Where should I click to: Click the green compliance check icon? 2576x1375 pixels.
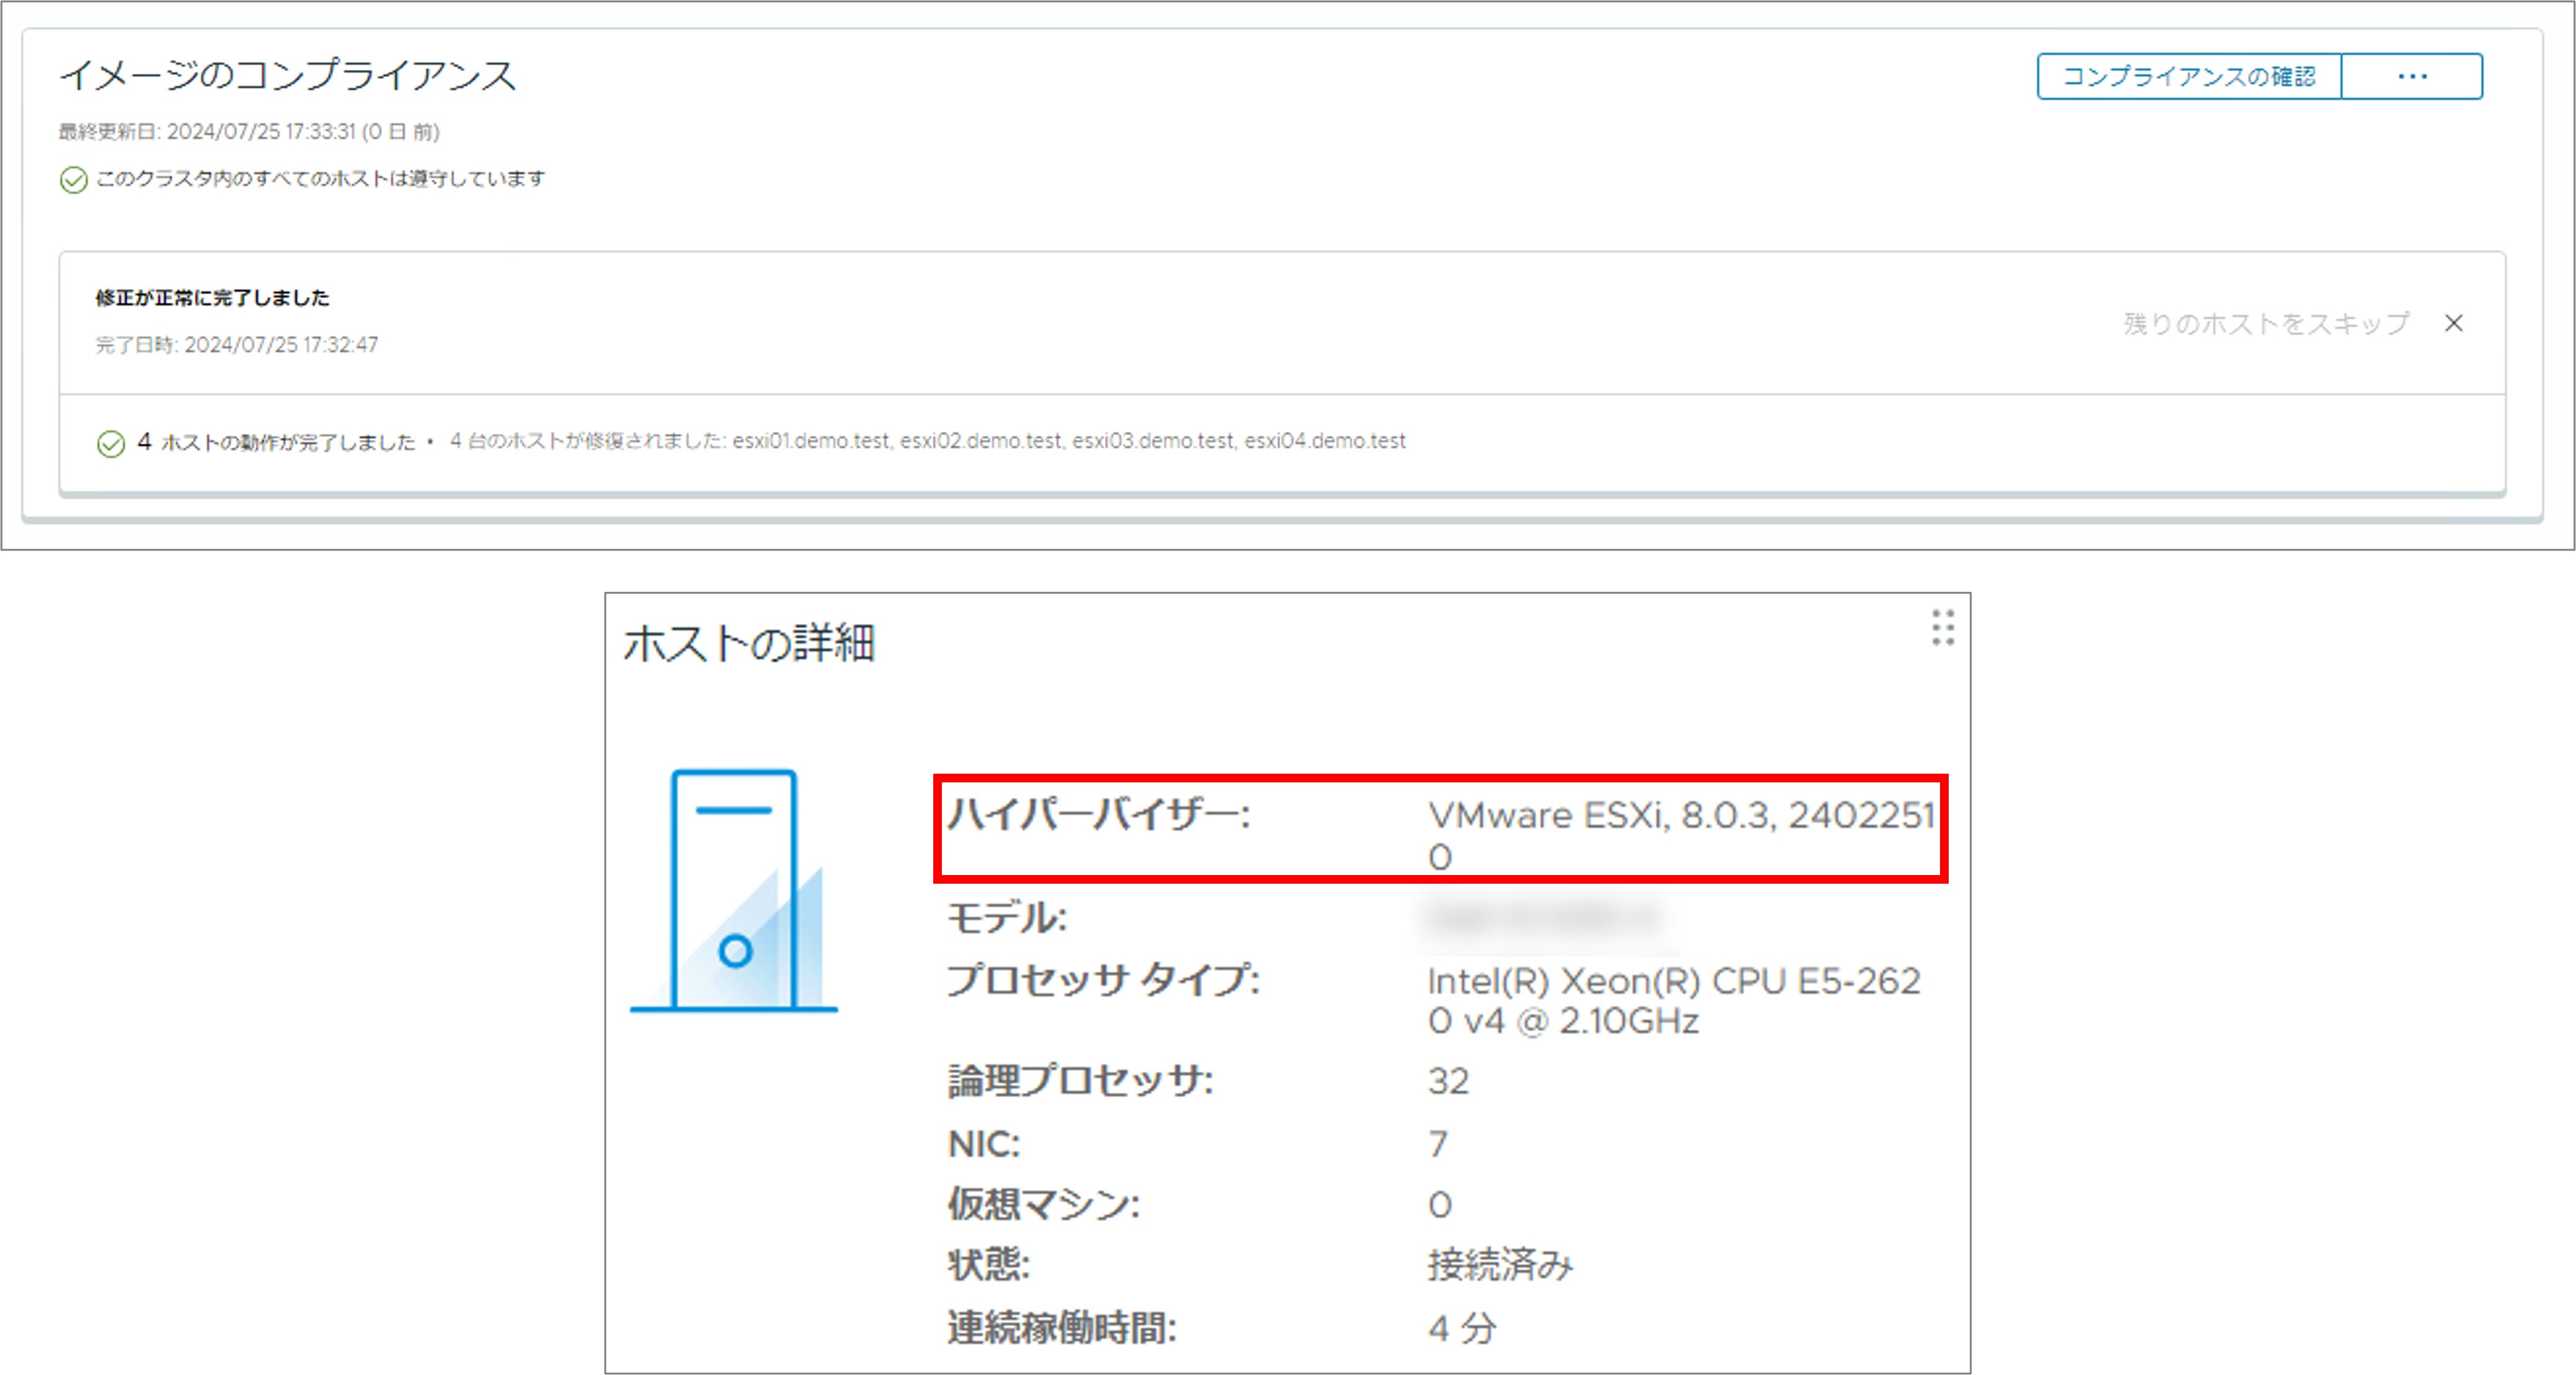74,180
